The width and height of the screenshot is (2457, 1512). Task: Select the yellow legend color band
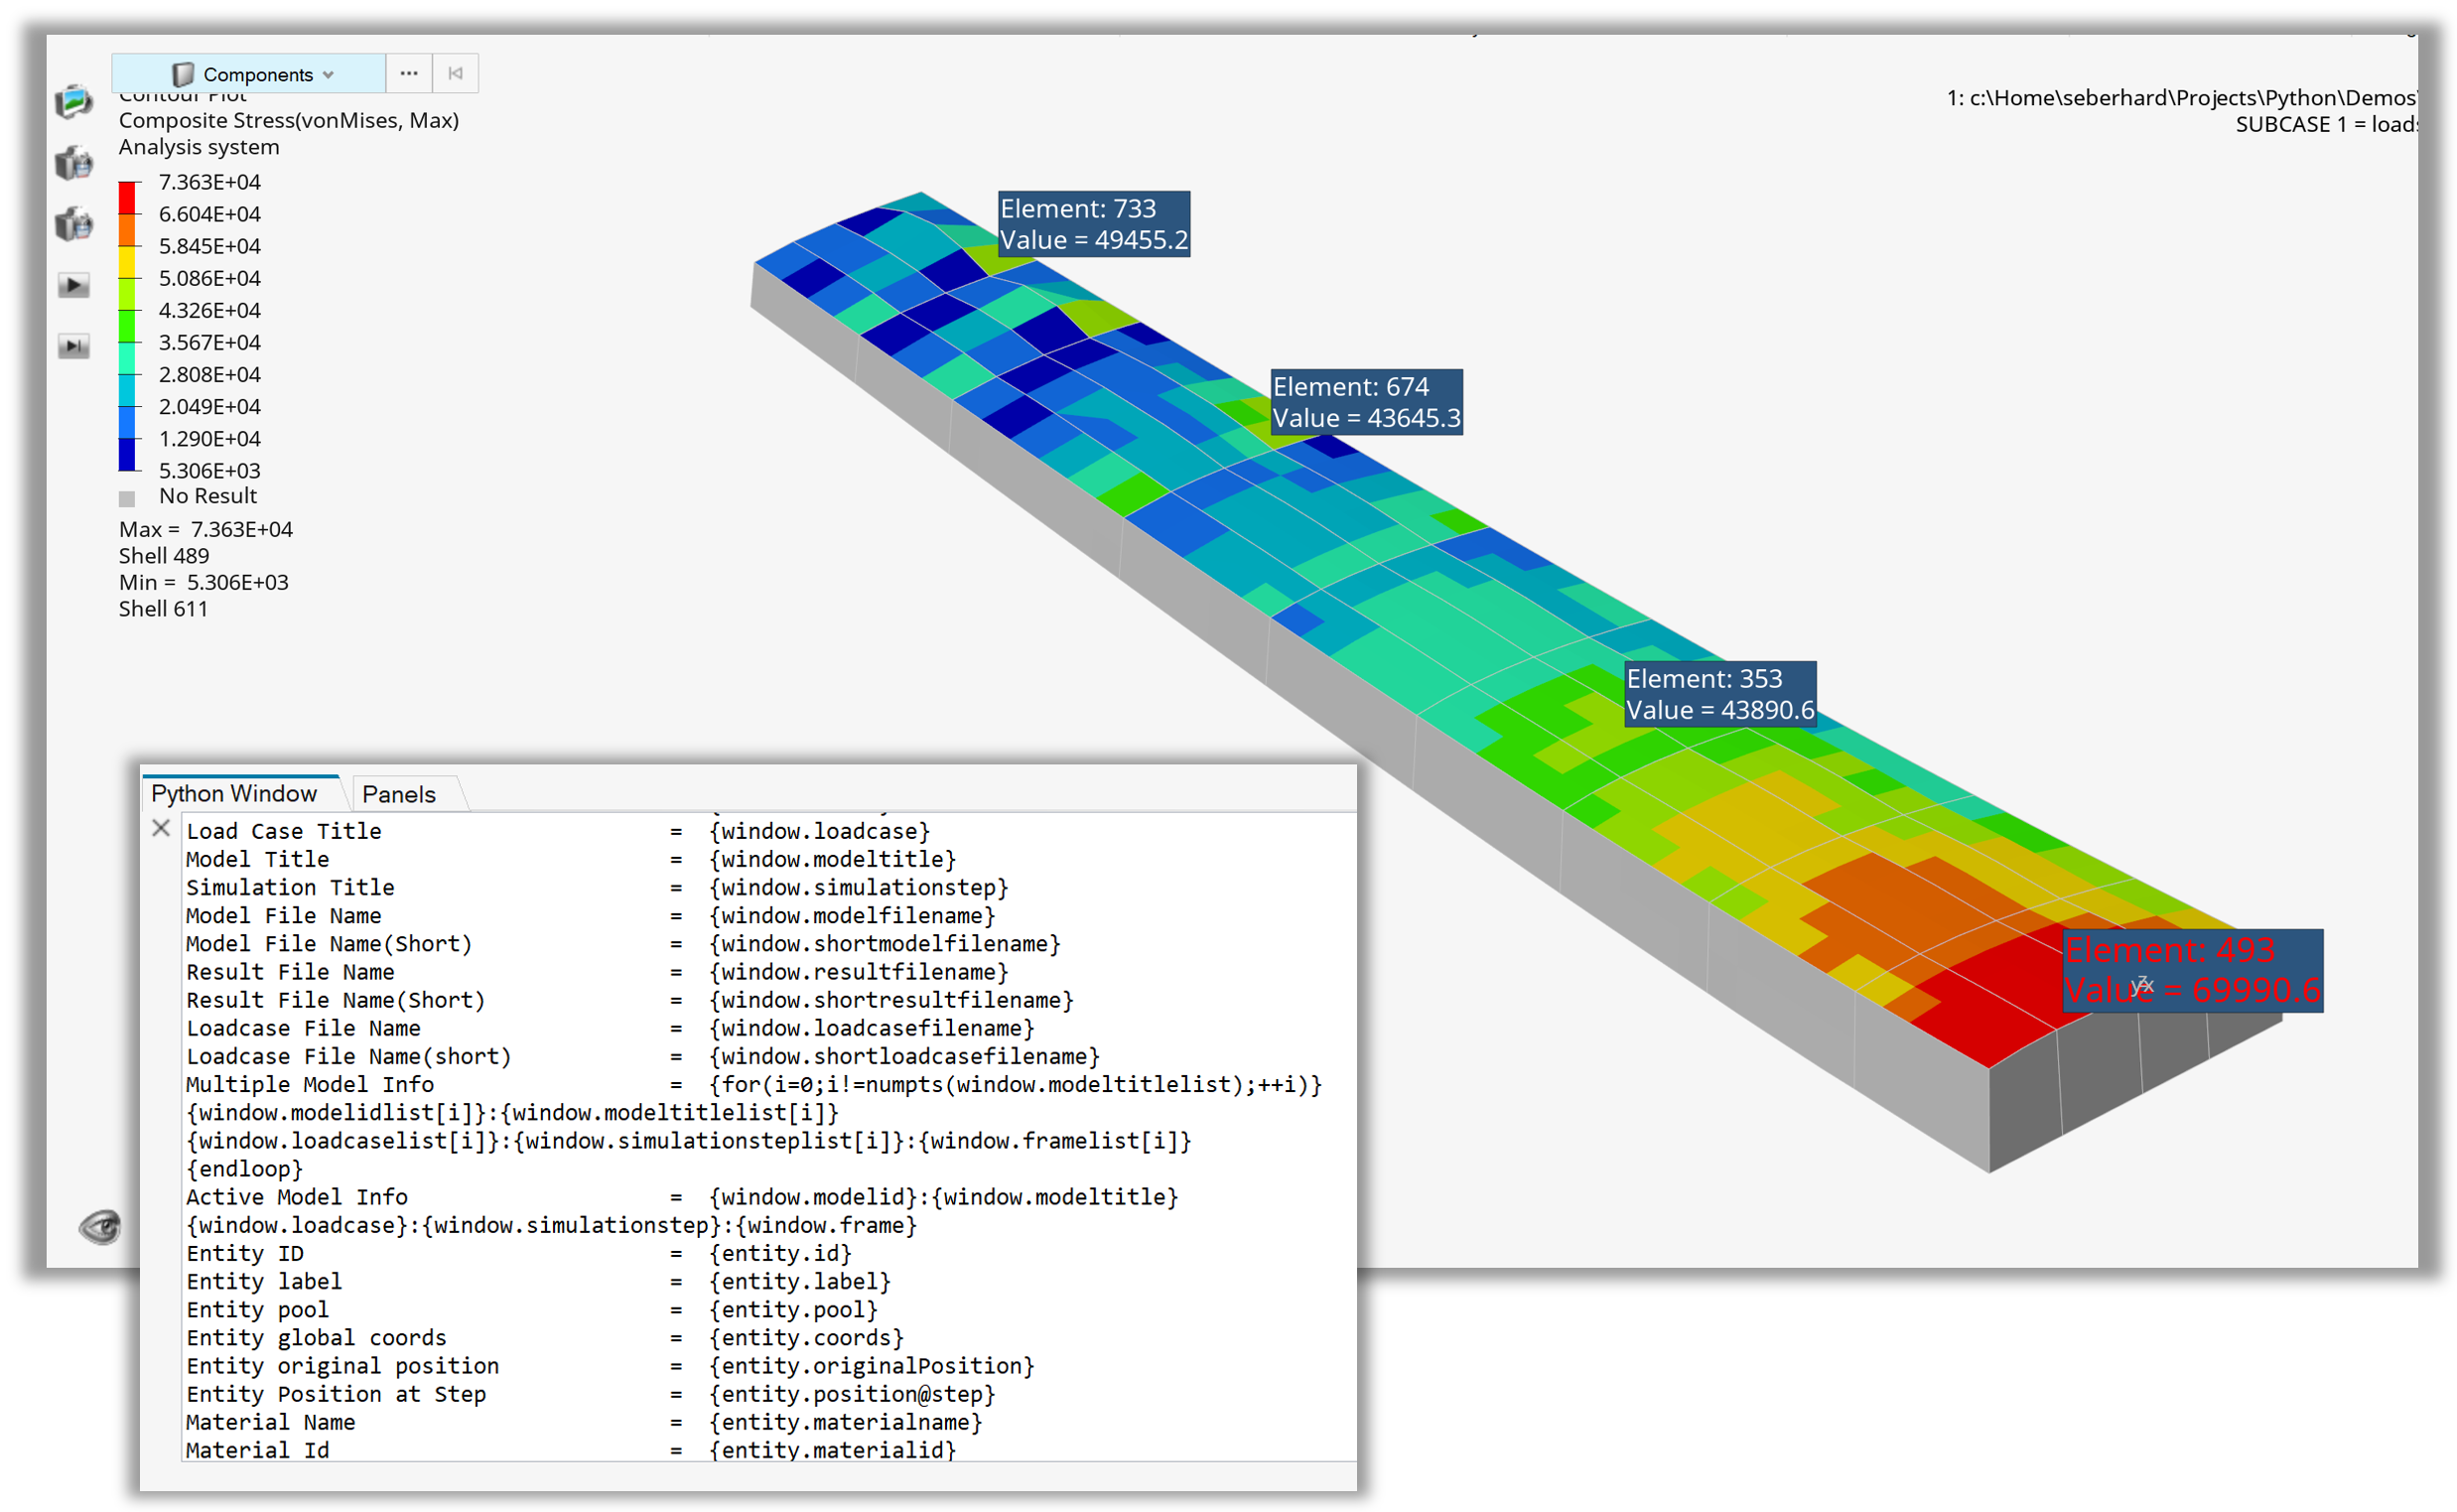tap(127, 262)
